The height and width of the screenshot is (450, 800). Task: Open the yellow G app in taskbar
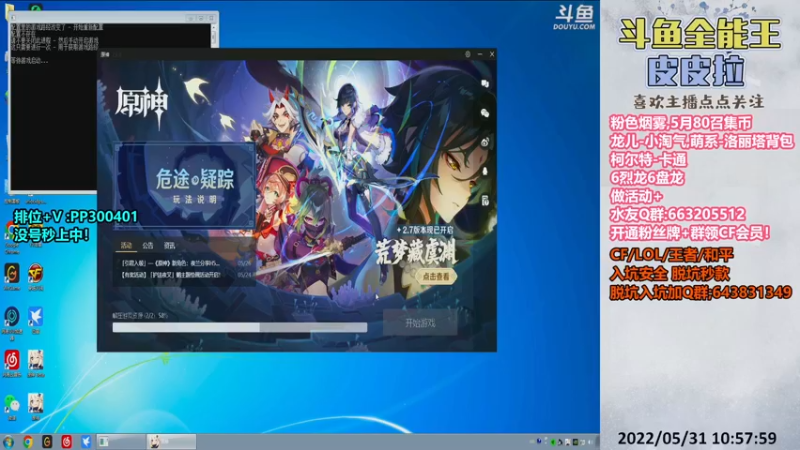(47, 442)
